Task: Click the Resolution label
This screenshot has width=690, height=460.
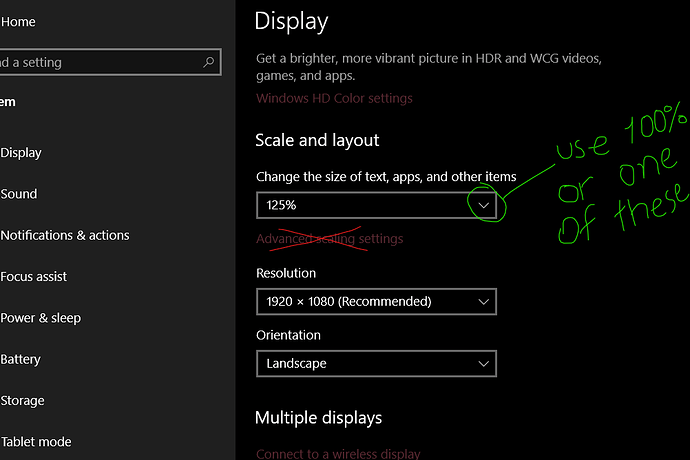Action: (286, 273)
